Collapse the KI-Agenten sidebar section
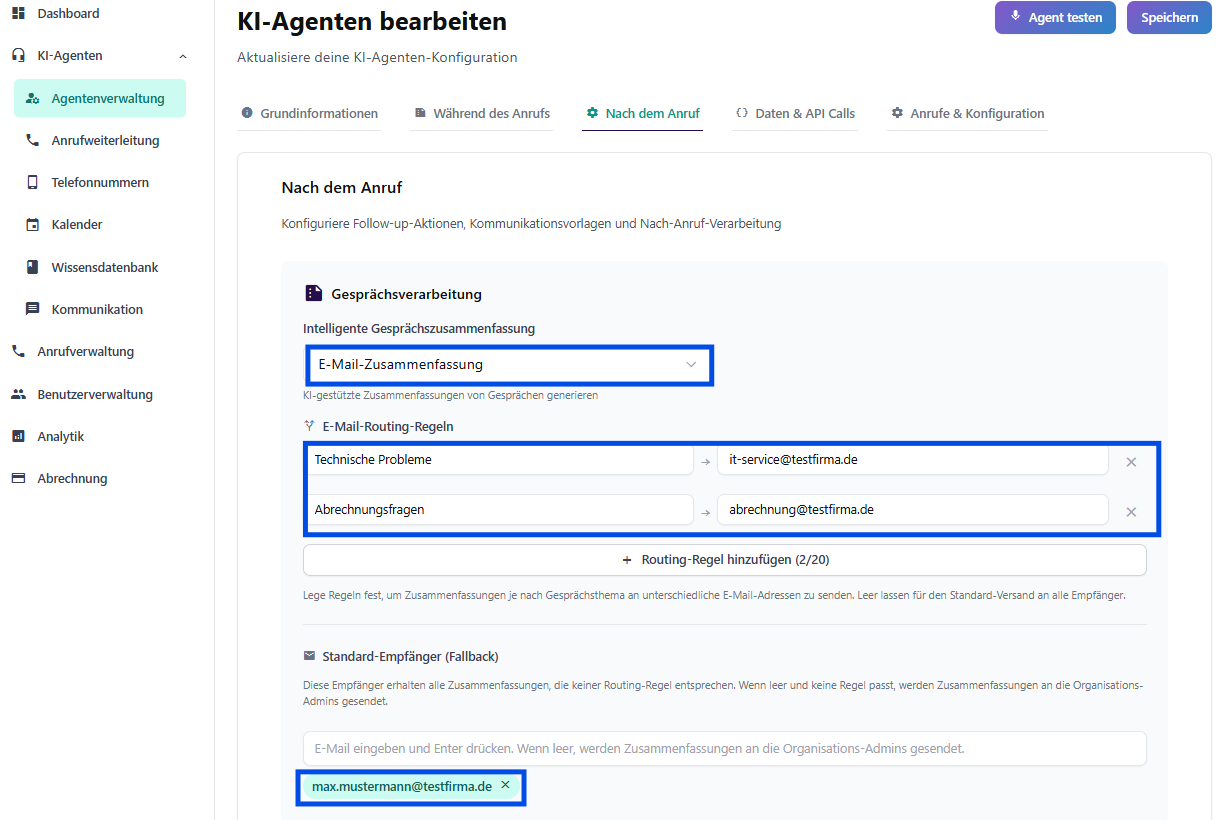The width and height of the screenshot is (1216, 820). coord(182,56)
